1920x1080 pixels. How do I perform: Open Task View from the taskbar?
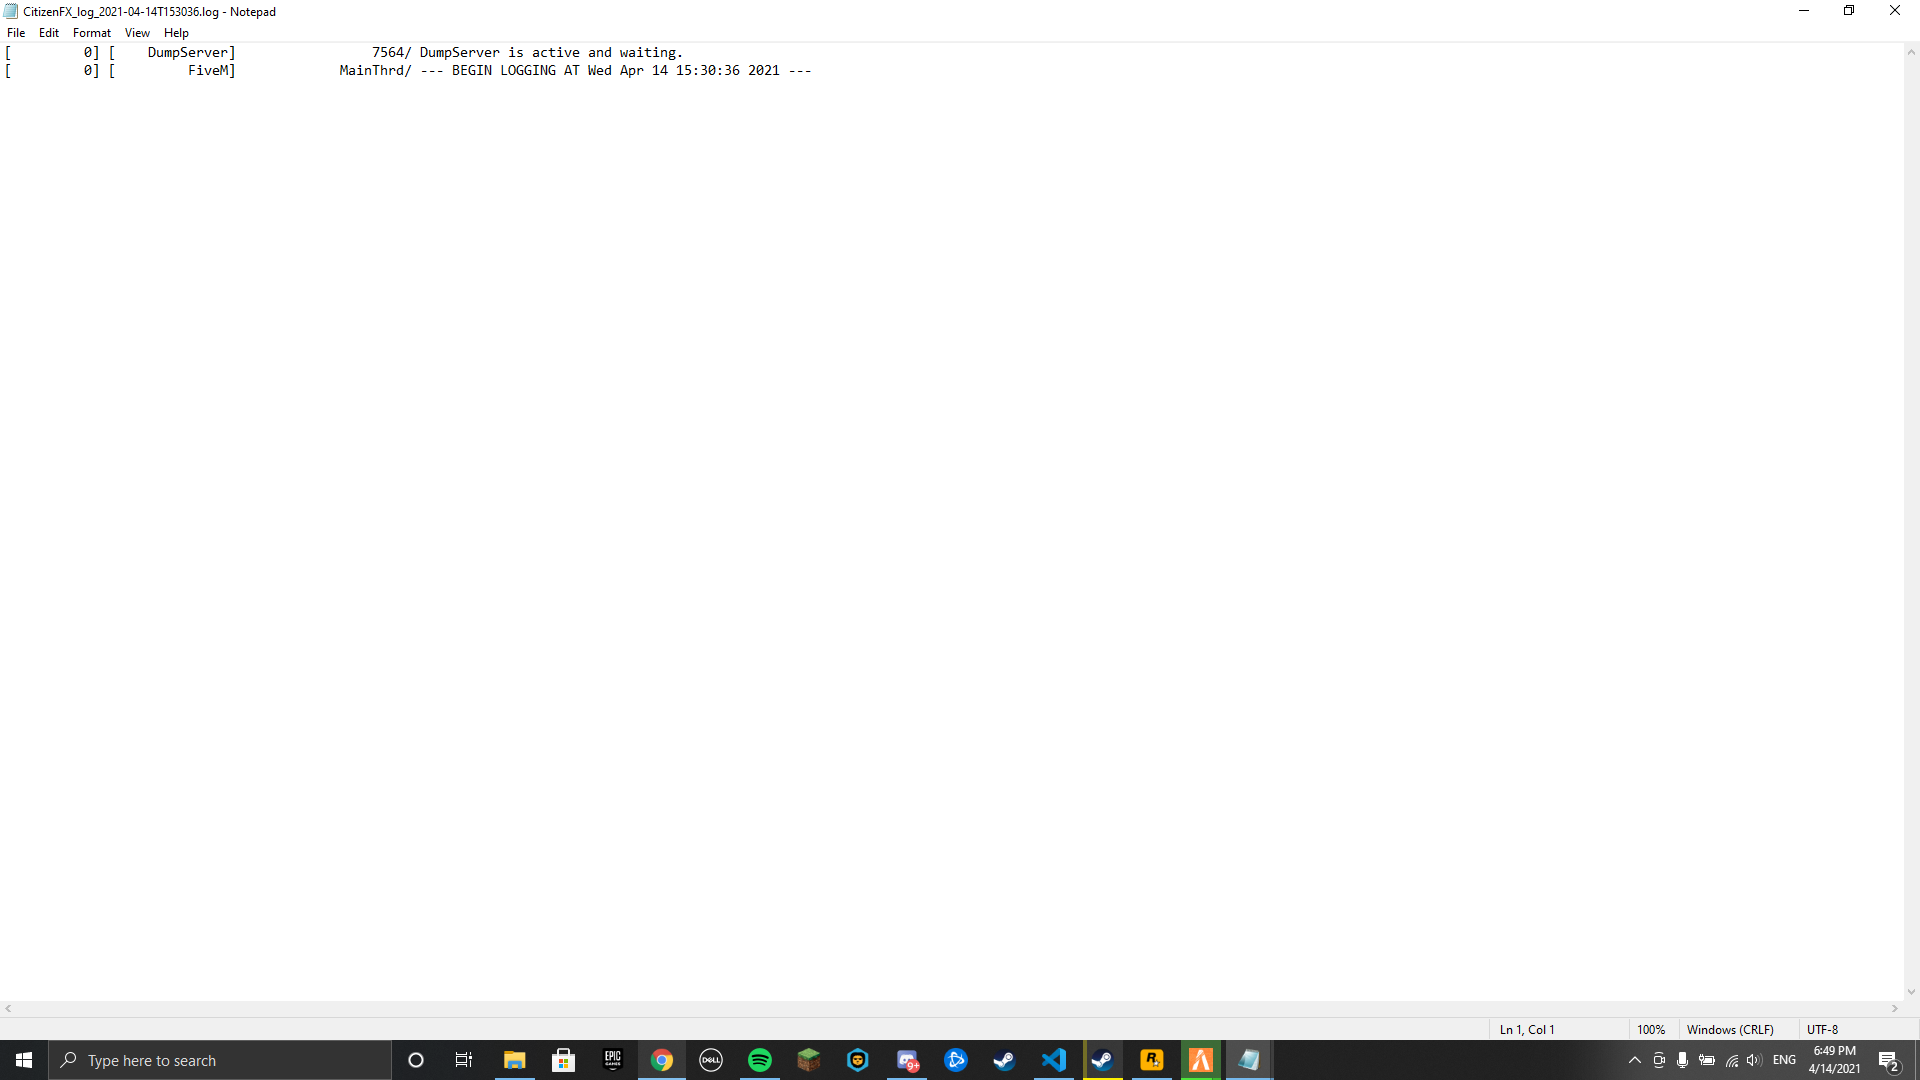coord(463,1060)
